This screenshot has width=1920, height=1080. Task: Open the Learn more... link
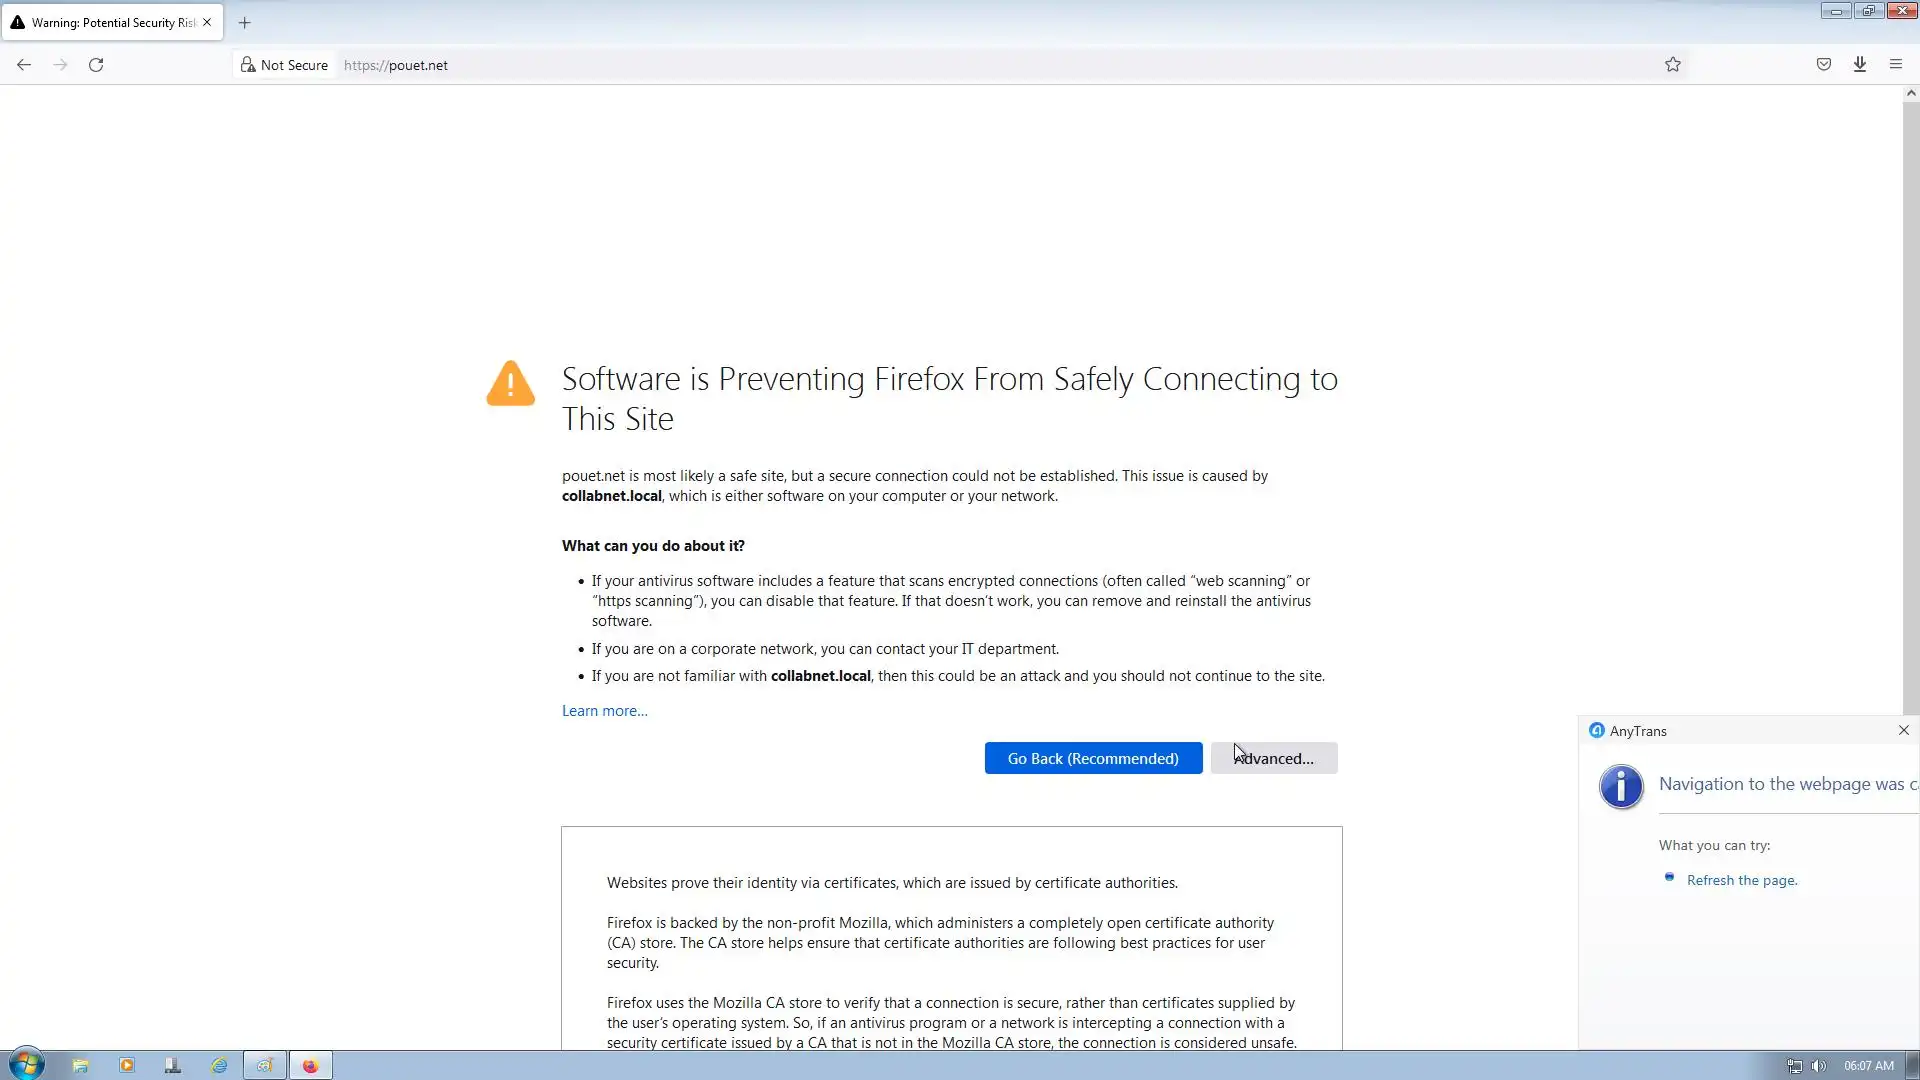point(604,711)
